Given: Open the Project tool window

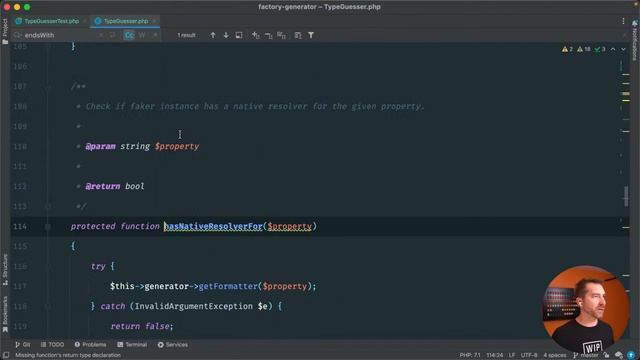Looking at the screenshot, I should tap(5, 31).
